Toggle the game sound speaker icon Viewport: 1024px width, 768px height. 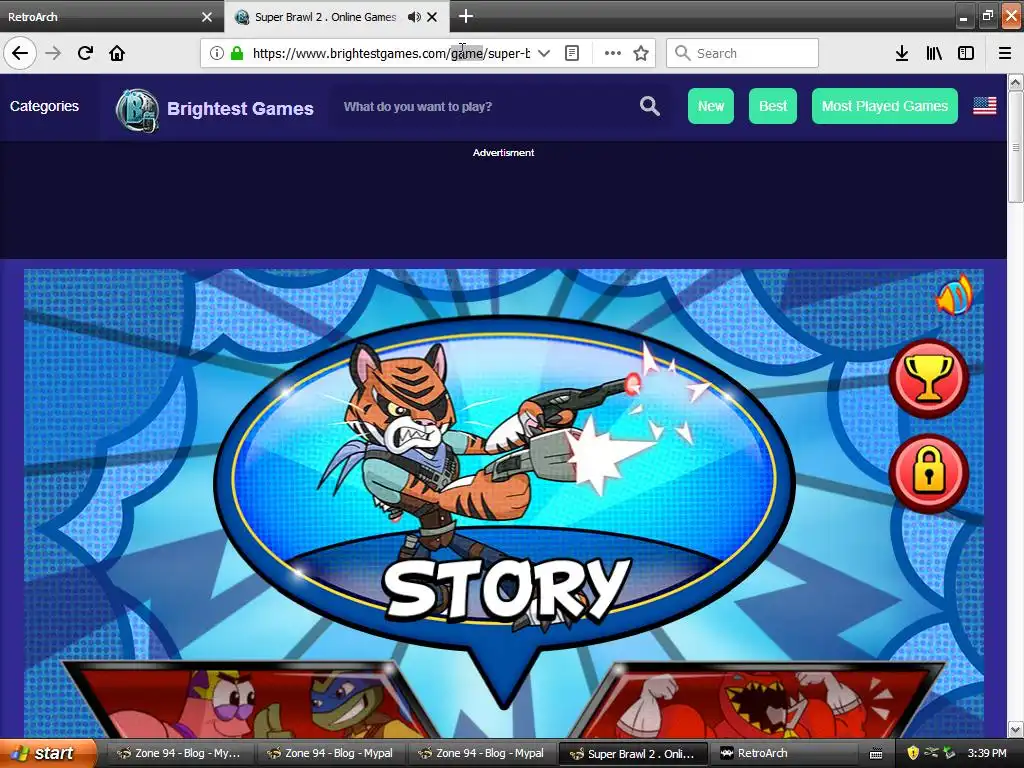click(x=954, y=297)
